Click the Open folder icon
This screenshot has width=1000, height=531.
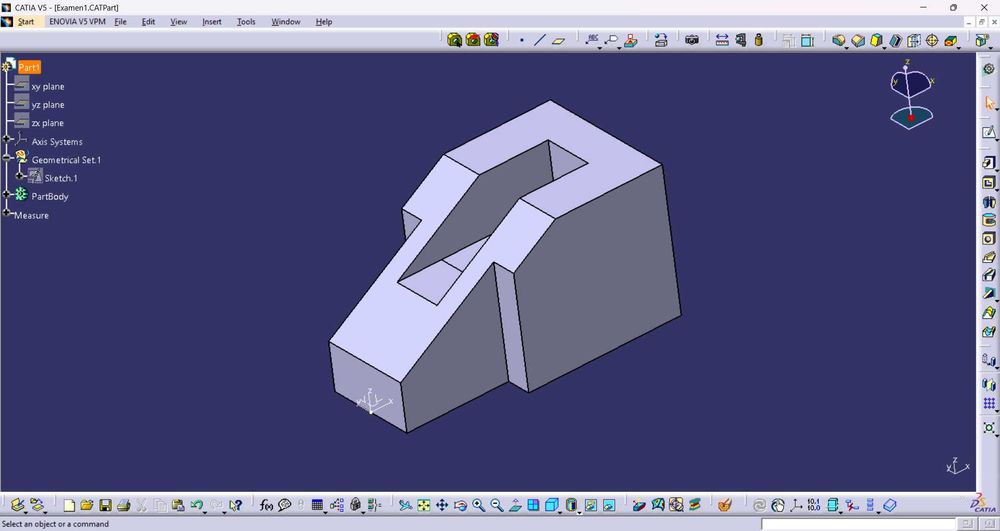[x=87, y=506]
